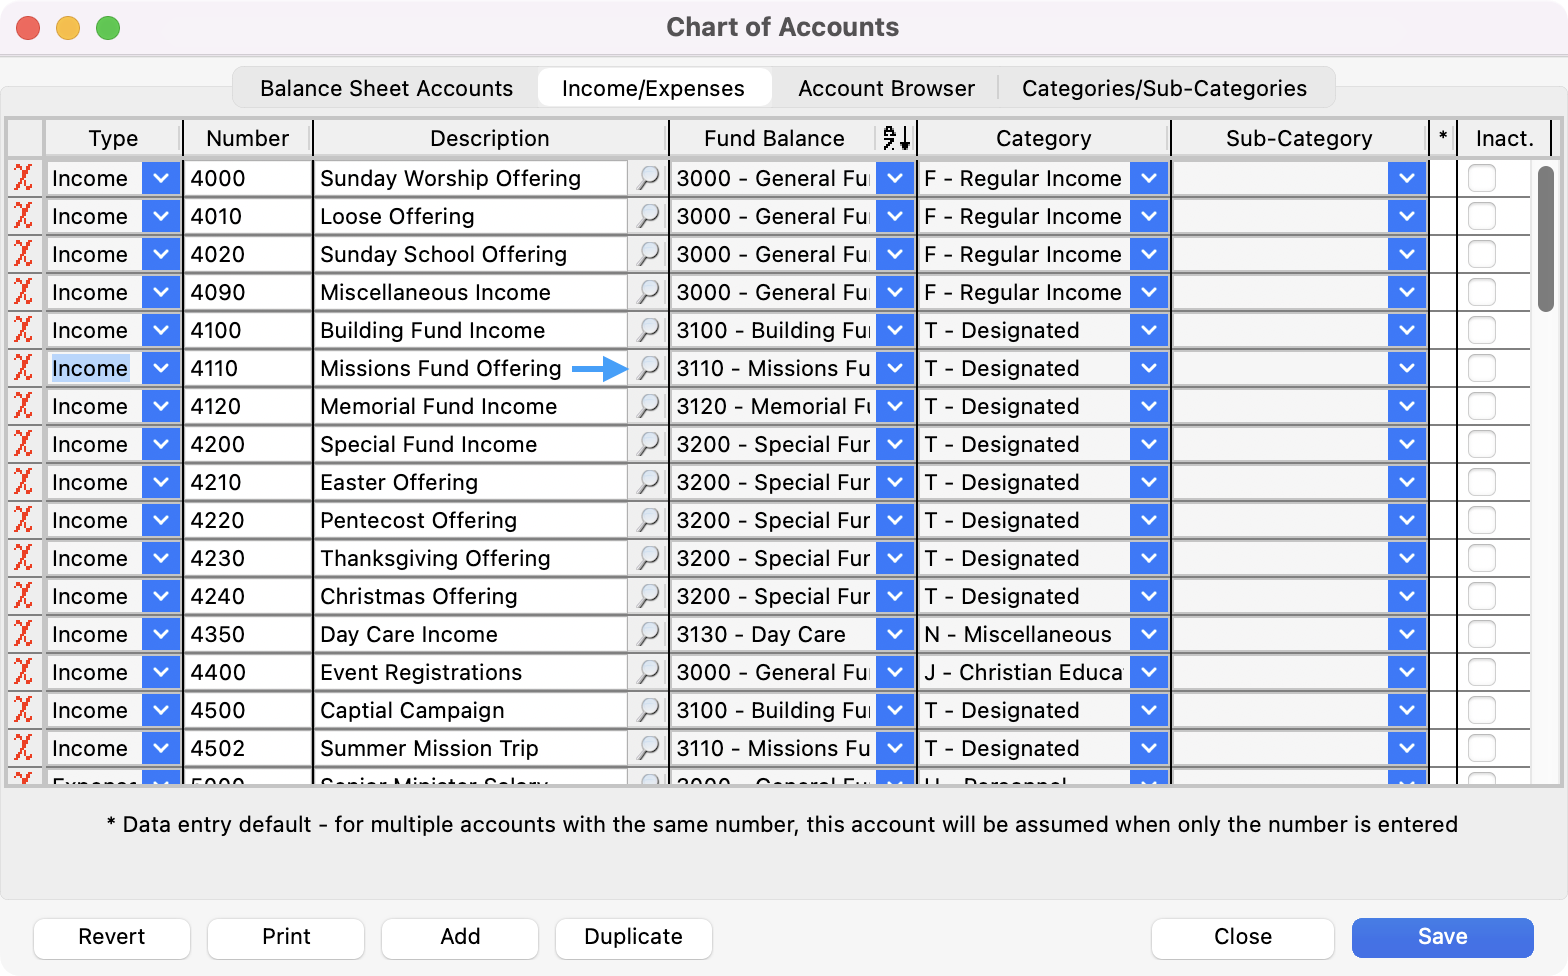Image resolution: width=1568 pixels, height=976 pixels.
Task: Open Fund Balance dropdown for Memorial Fund Income
Action: [x=895, y=406]
